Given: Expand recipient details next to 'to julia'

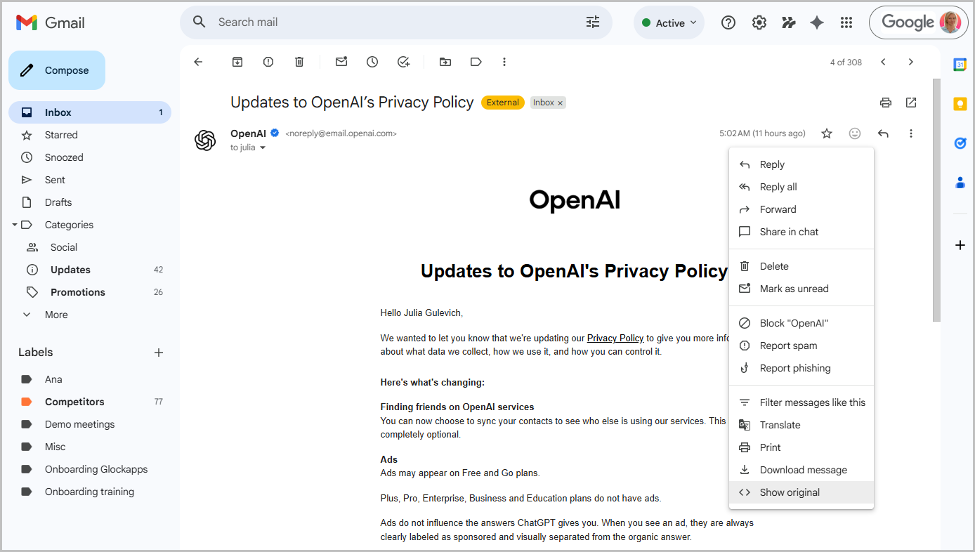Looking at the screenshot, I should pyautogui.click(x=263, y=148).
